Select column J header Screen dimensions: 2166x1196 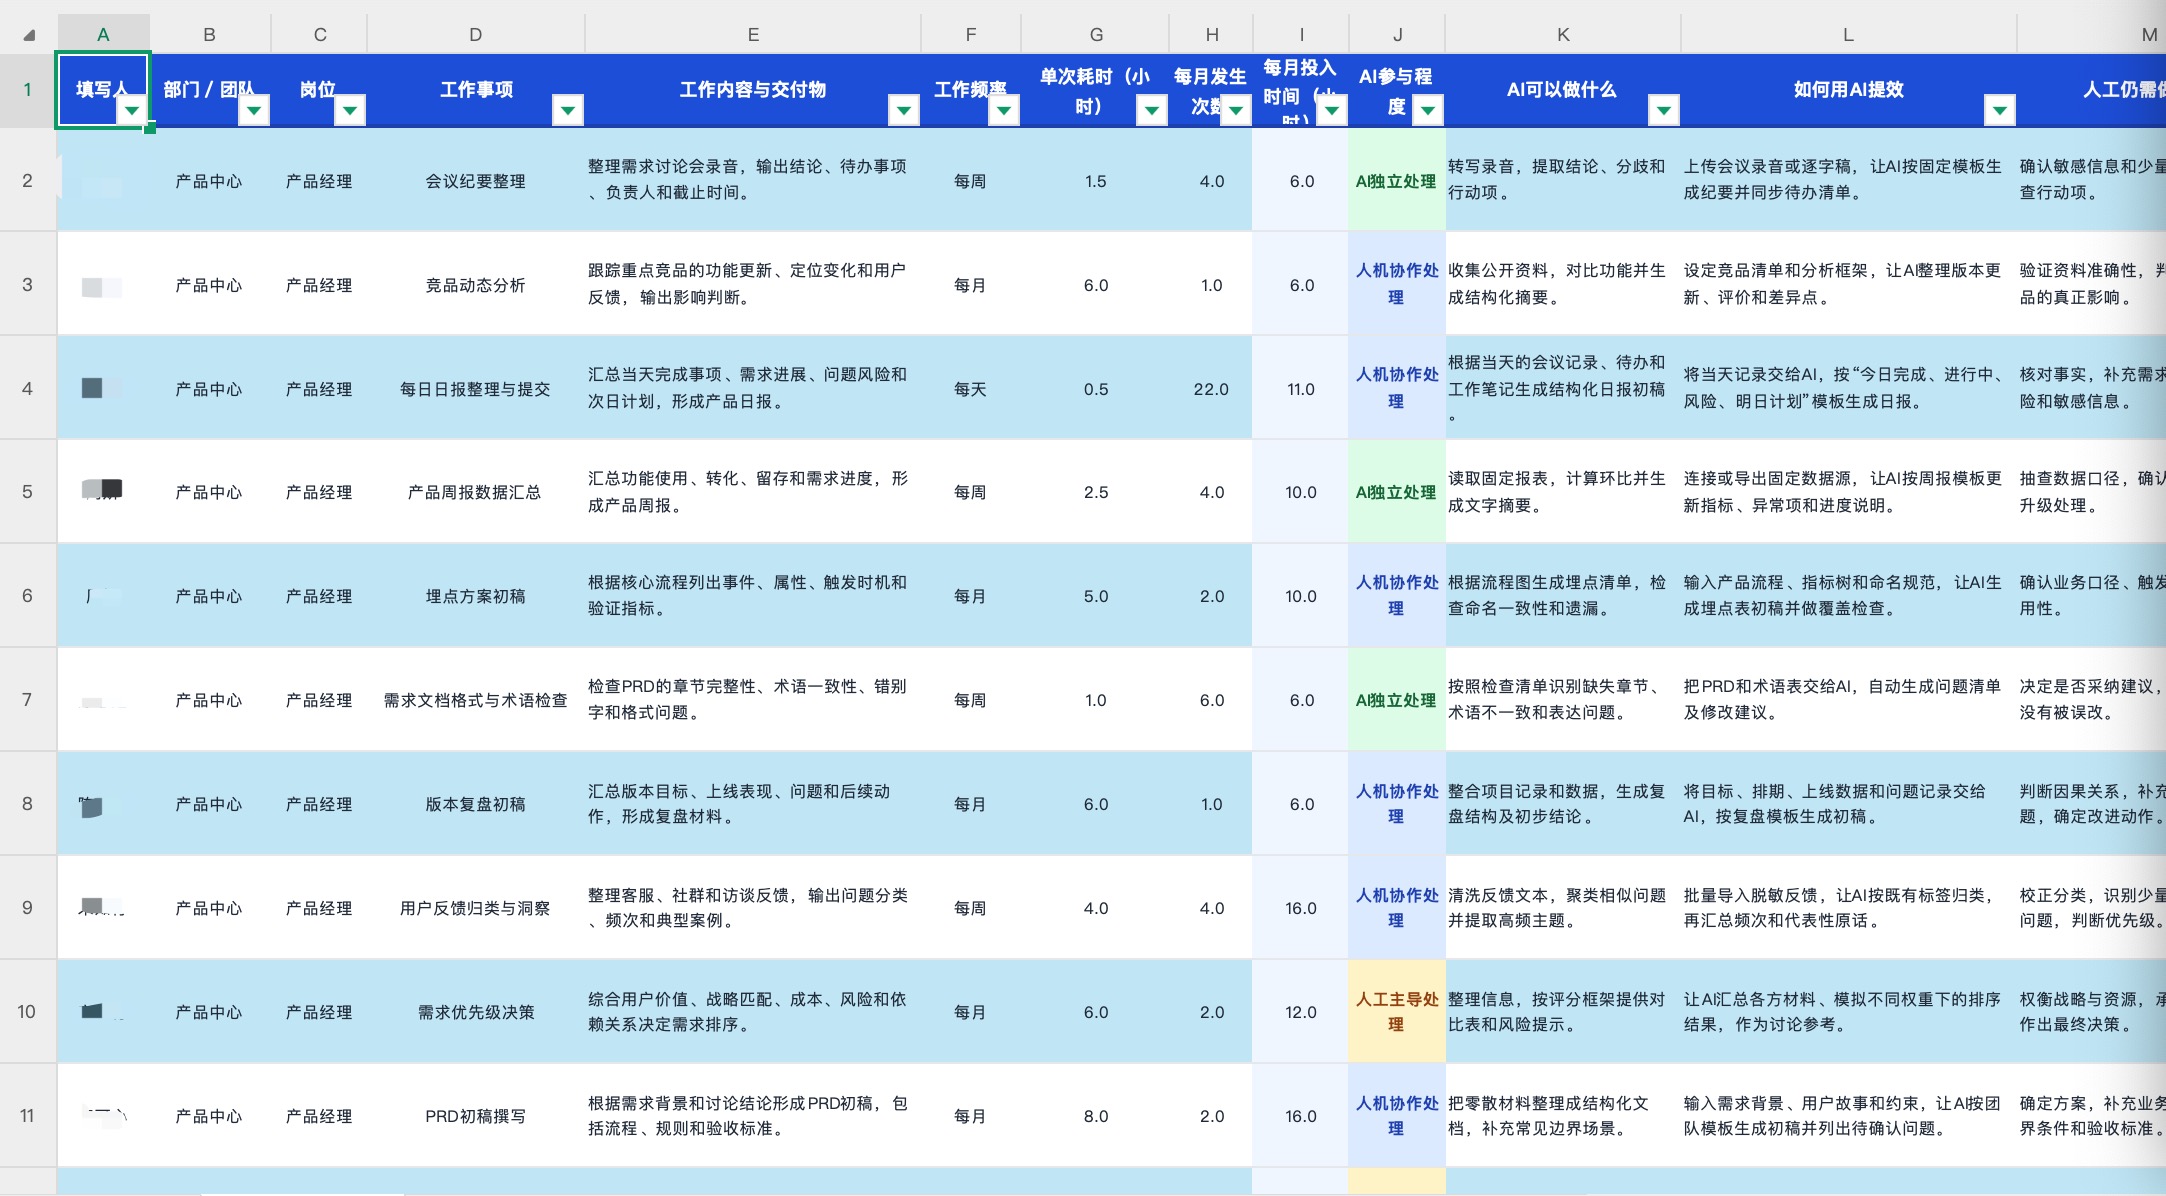point(1397,34)
